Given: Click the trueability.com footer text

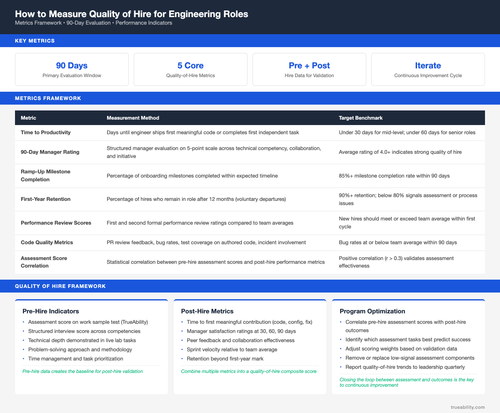Looking at the screenshot, I should [468, 407].
